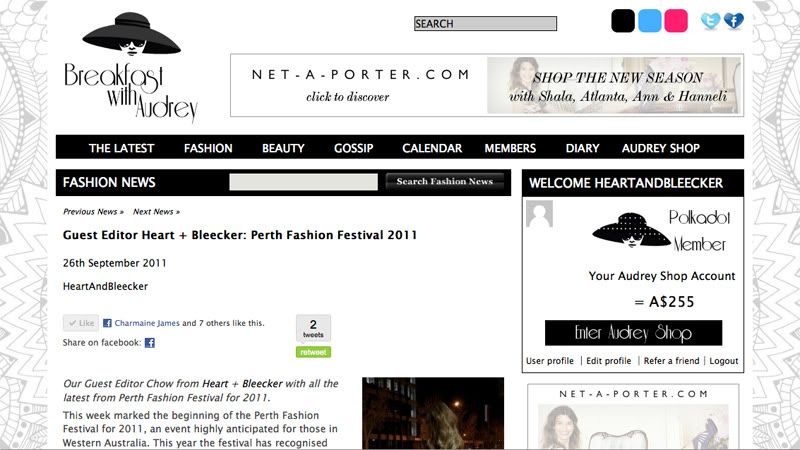Select the pink color swatch
This screenshot has height=450, width=800.
(x=676, y=21)
